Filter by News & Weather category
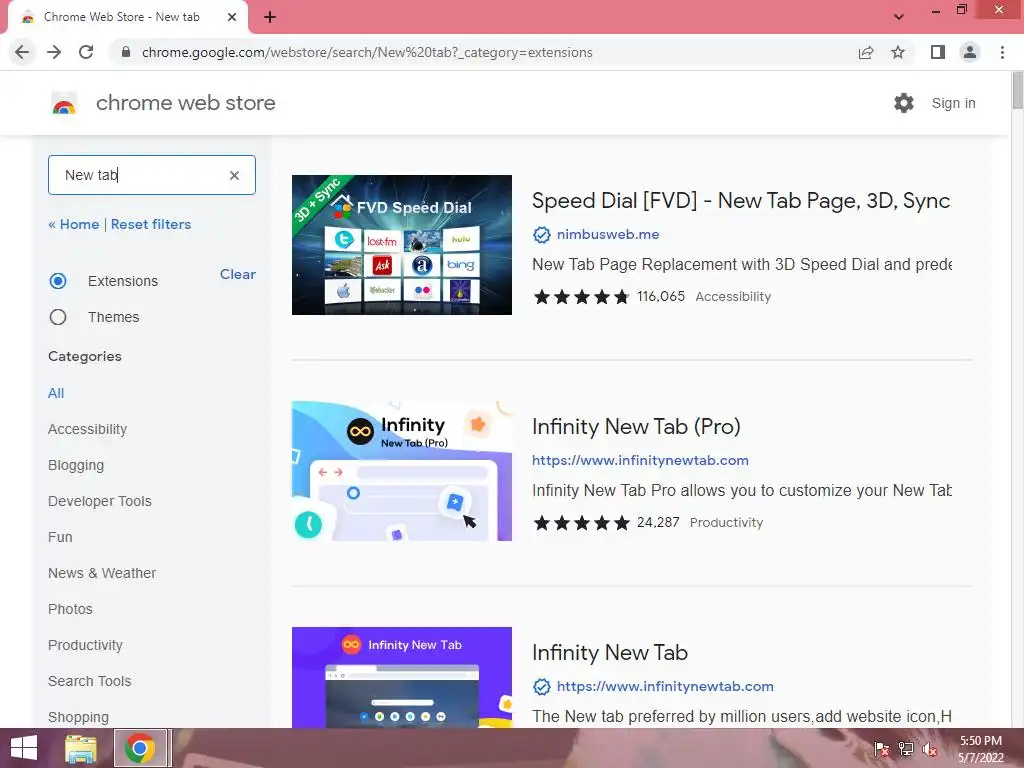The image size is (1024, 768). tap(102, 573)
